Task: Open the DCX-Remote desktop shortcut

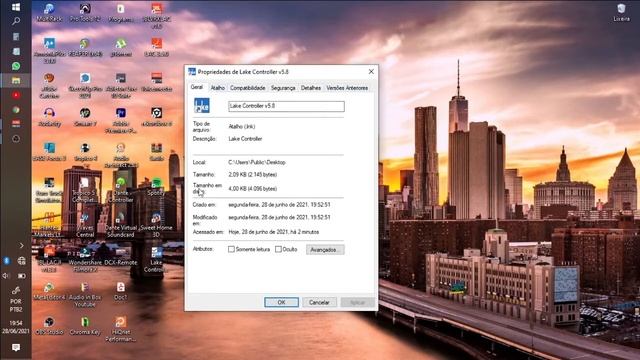Action: coord(121,256)
